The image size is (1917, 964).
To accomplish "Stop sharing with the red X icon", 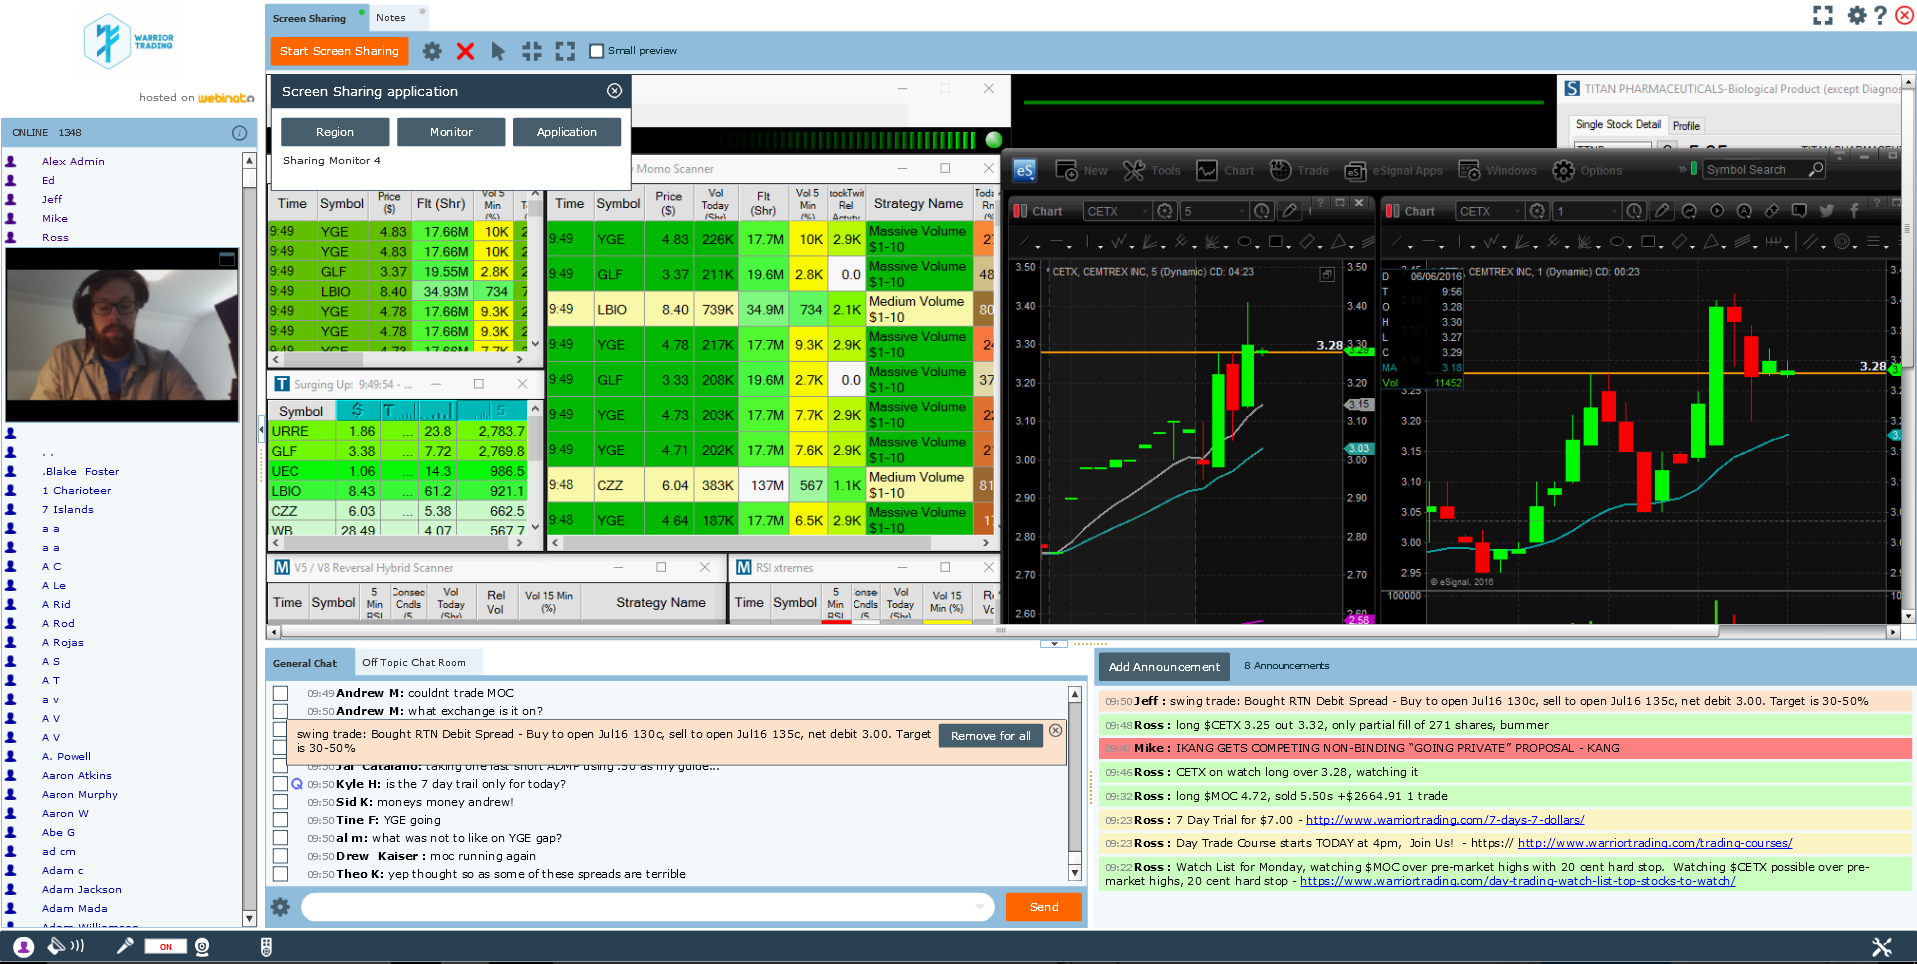I will (465, 51).
